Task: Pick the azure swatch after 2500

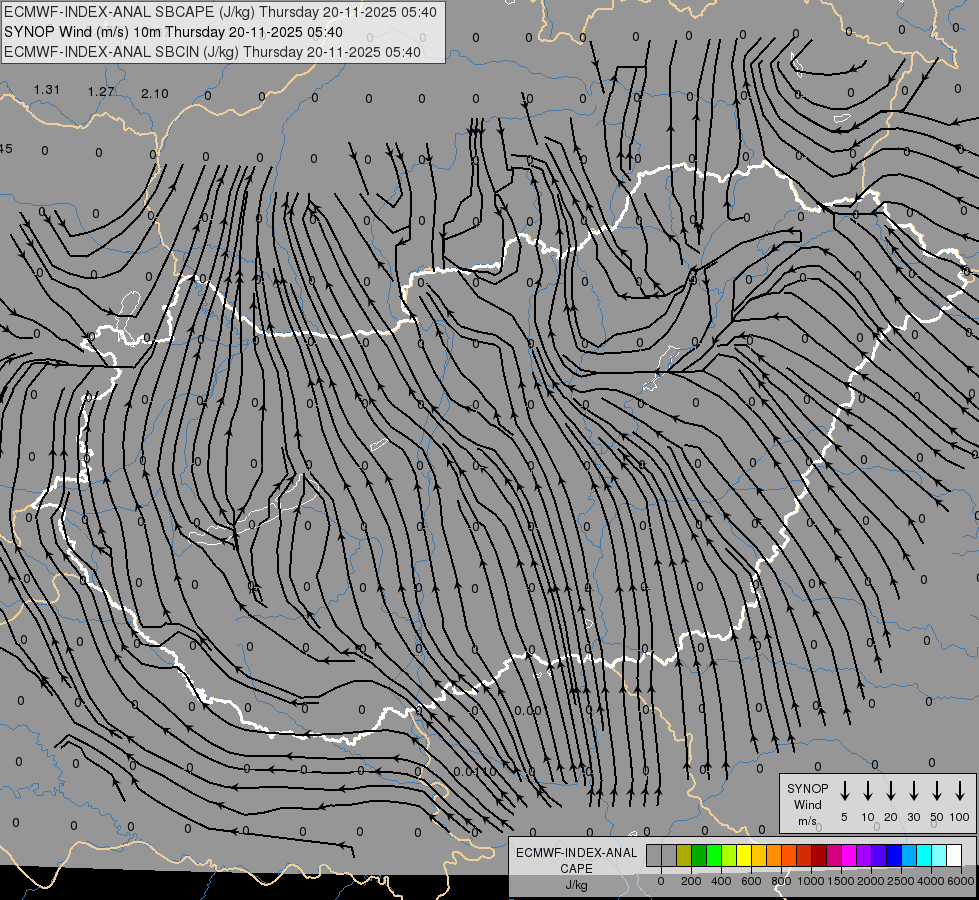Action: (x=908, y=855)
